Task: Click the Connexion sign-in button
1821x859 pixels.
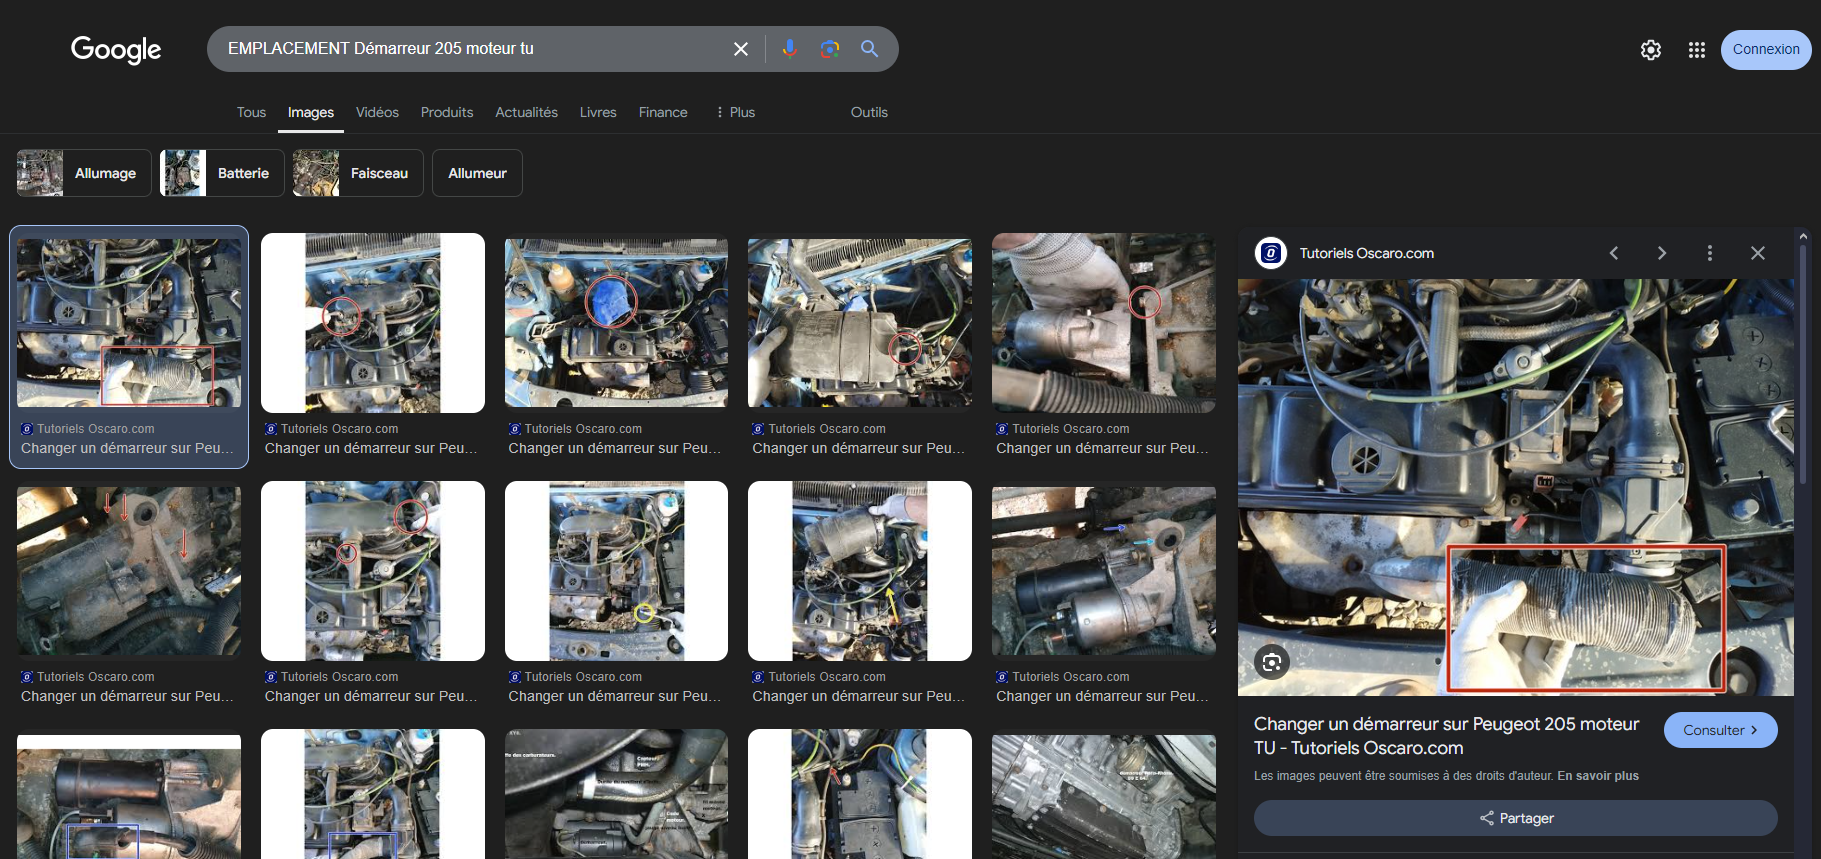Action: [1766, 49]
